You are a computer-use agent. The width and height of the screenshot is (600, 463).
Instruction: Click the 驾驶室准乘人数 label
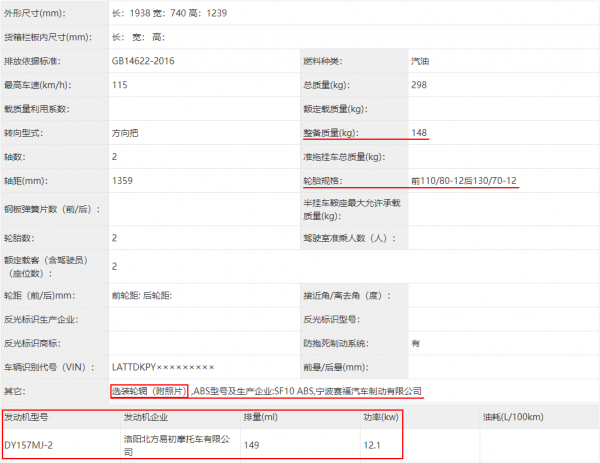click(349, 238)
